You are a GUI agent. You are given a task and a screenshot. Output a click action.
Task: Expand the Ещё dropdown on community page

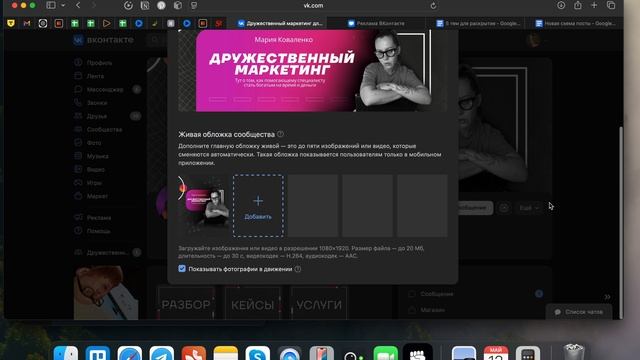[x=529, y=208]
